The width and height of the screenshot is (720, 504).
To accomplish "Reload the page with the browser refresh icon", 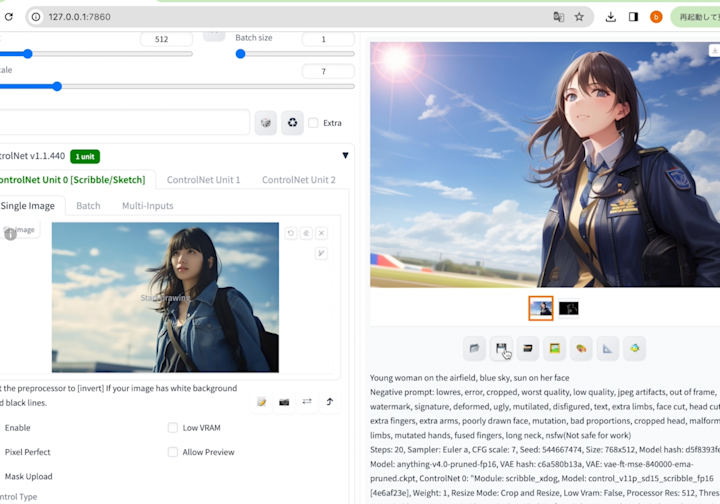I will [9, 17].
